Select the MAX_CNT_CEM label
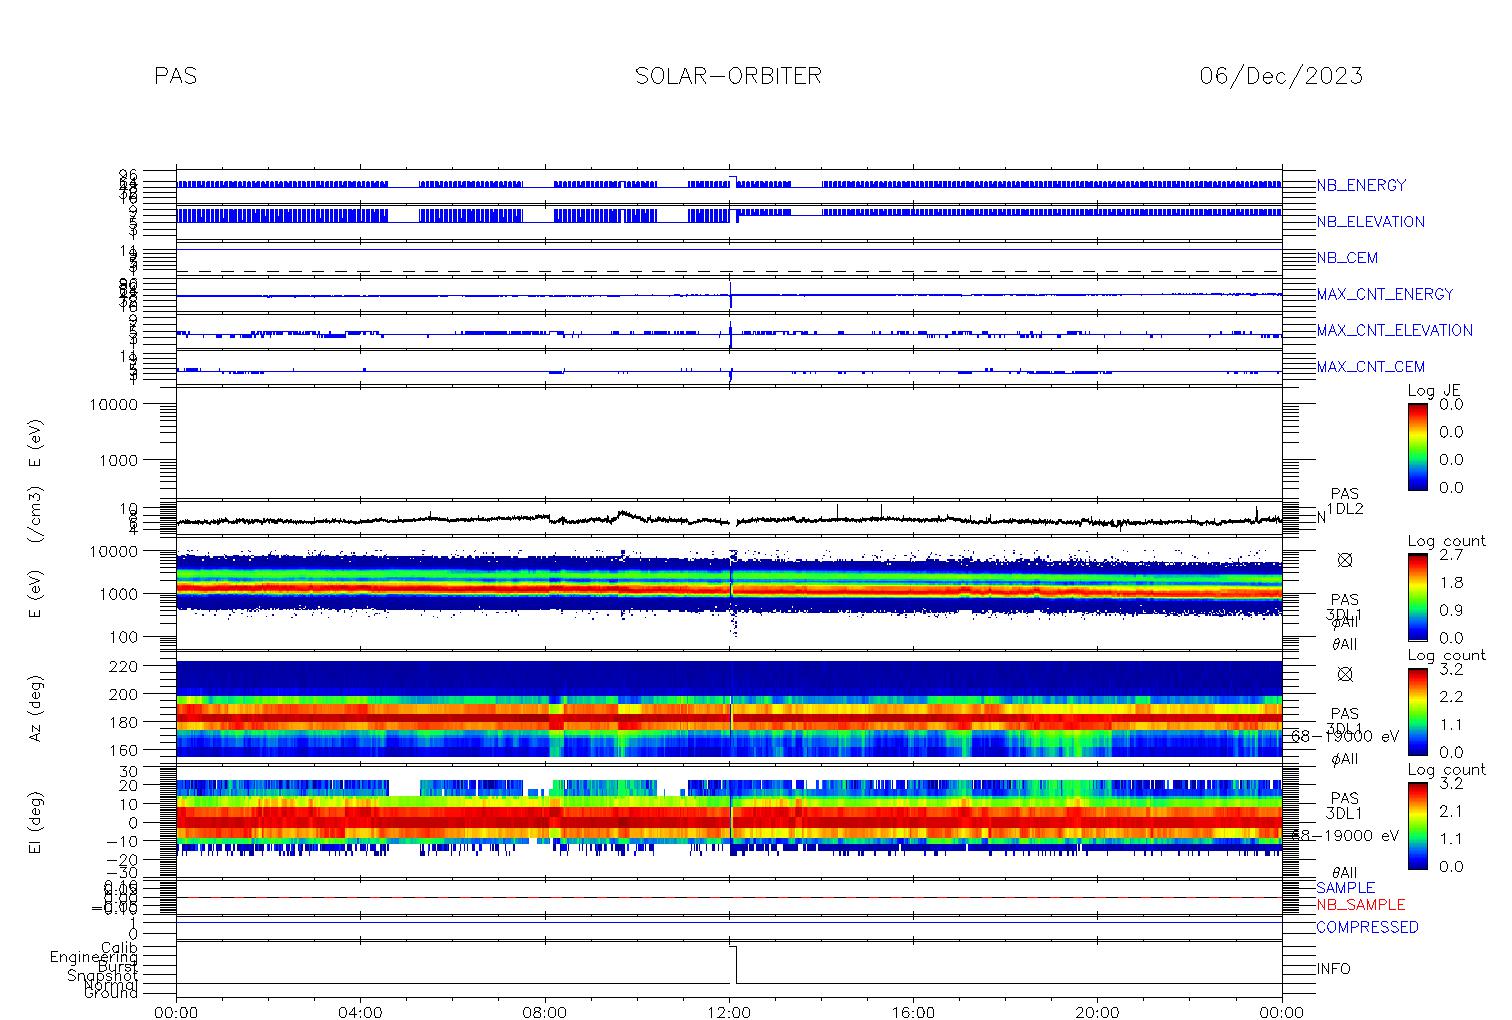The image size is (1512, 1020). pyautogui.click(x=1370, y=367)
